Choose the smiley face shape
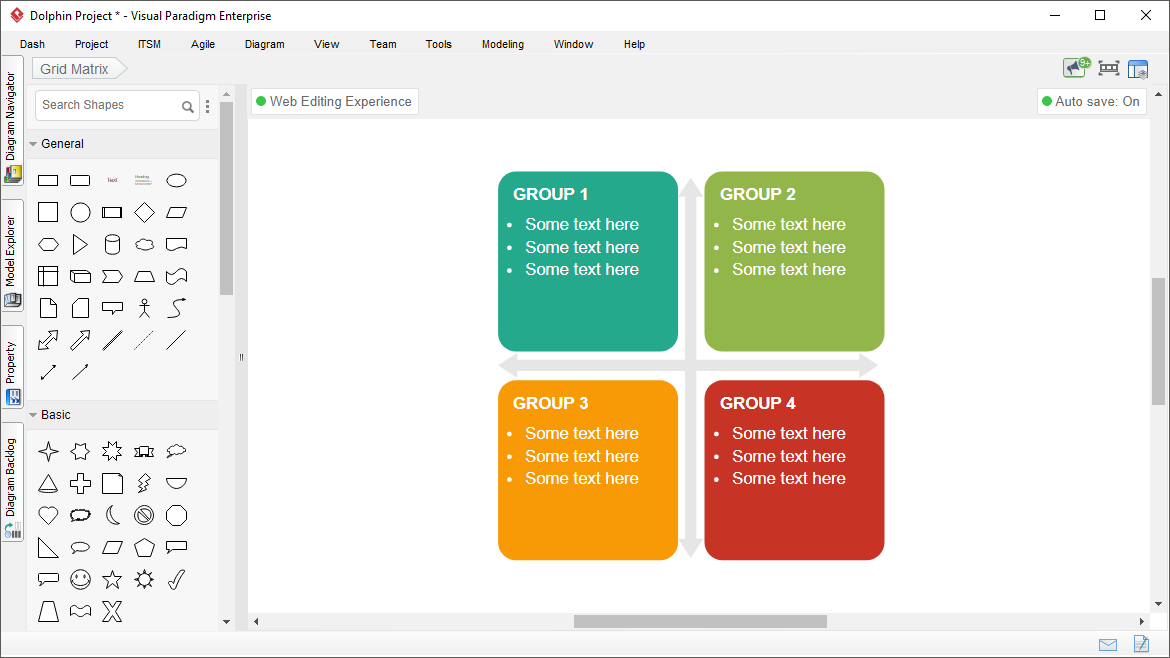Screen dimensions: 1170x658 click(80, 580)
